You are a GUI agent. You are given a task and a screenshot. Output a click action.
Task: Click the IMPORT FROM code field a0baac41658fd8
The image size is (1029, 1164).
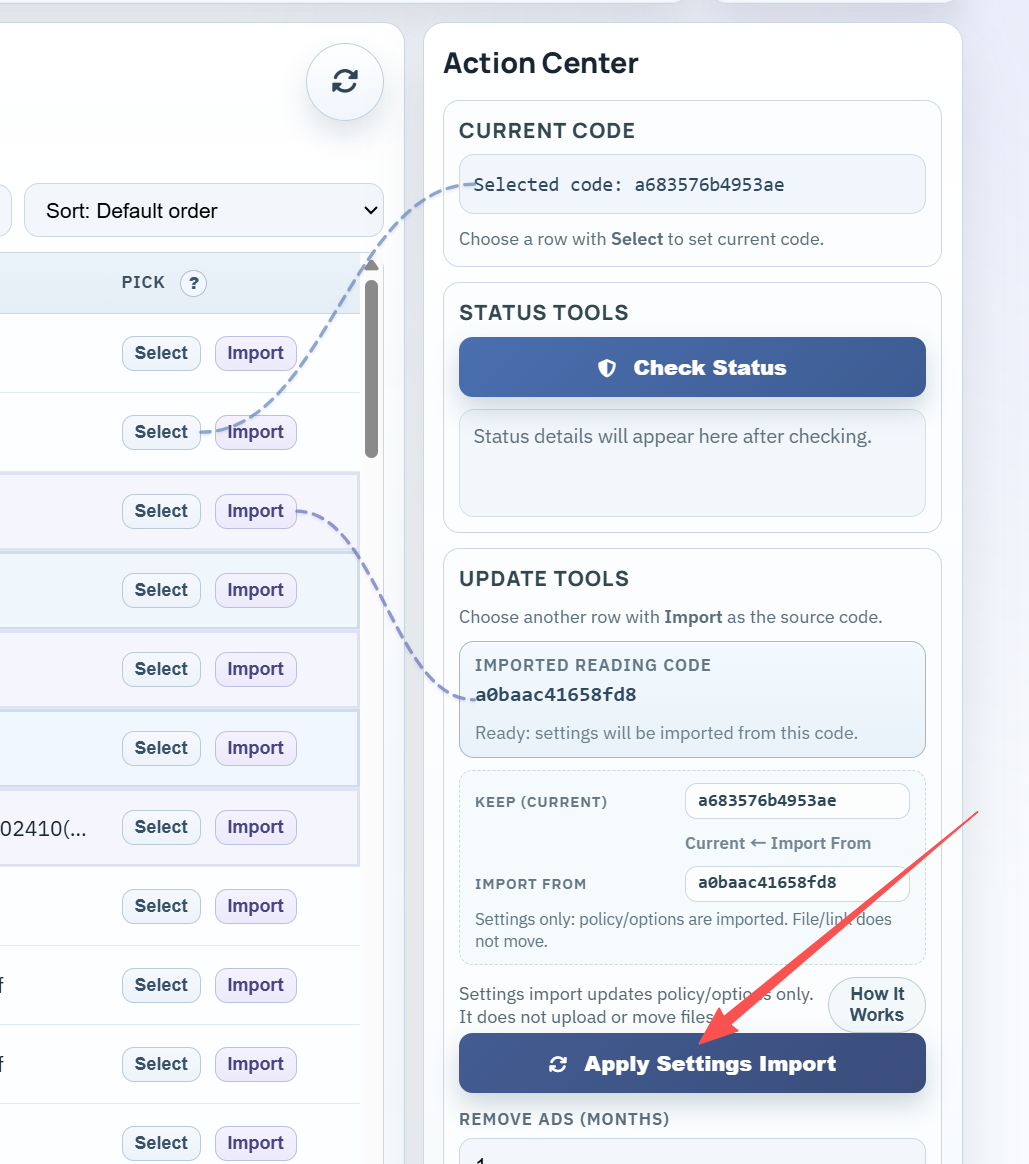pos(797,883)
